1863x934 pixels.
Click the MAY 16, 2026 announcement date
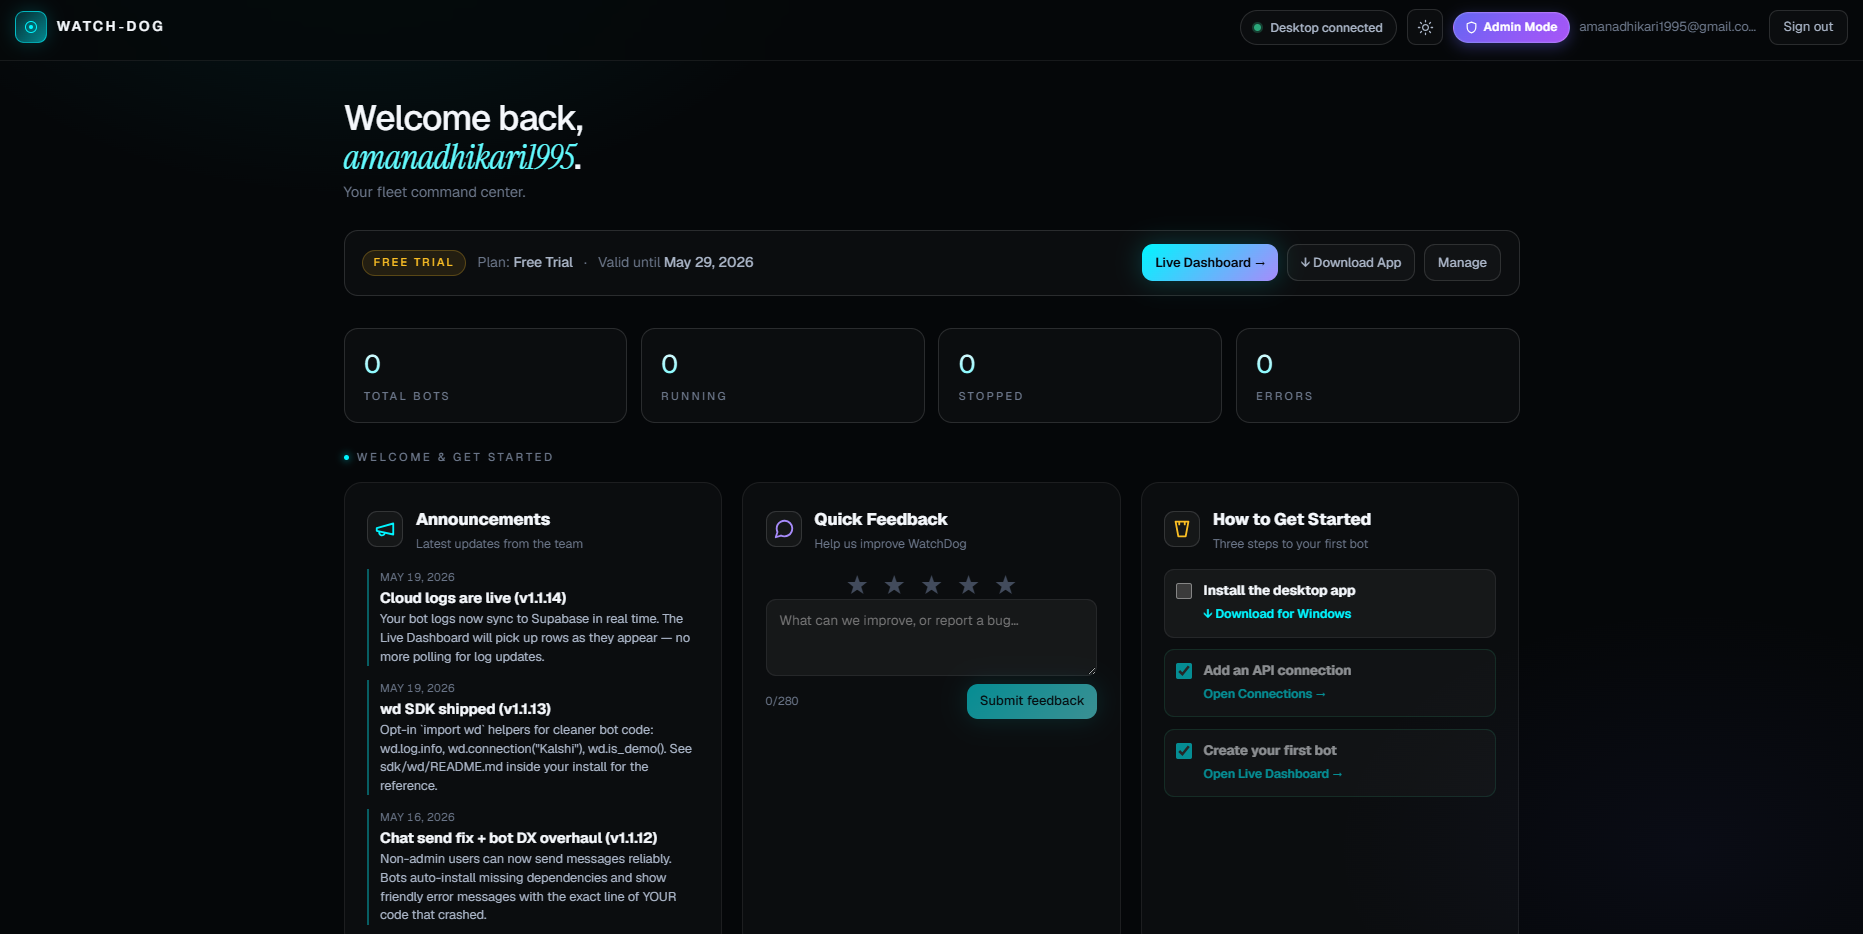pos(417,817)
